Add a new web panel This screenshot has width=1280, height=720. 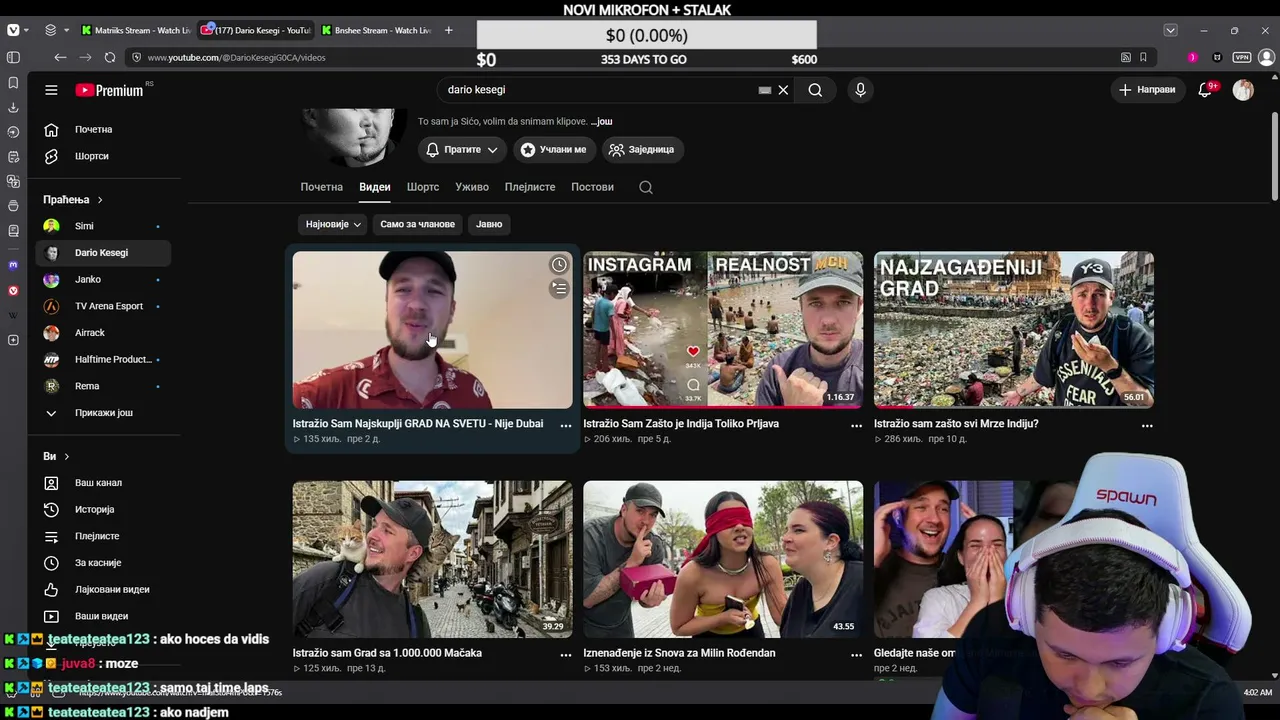pyautogui.click(x=13, y=340)
